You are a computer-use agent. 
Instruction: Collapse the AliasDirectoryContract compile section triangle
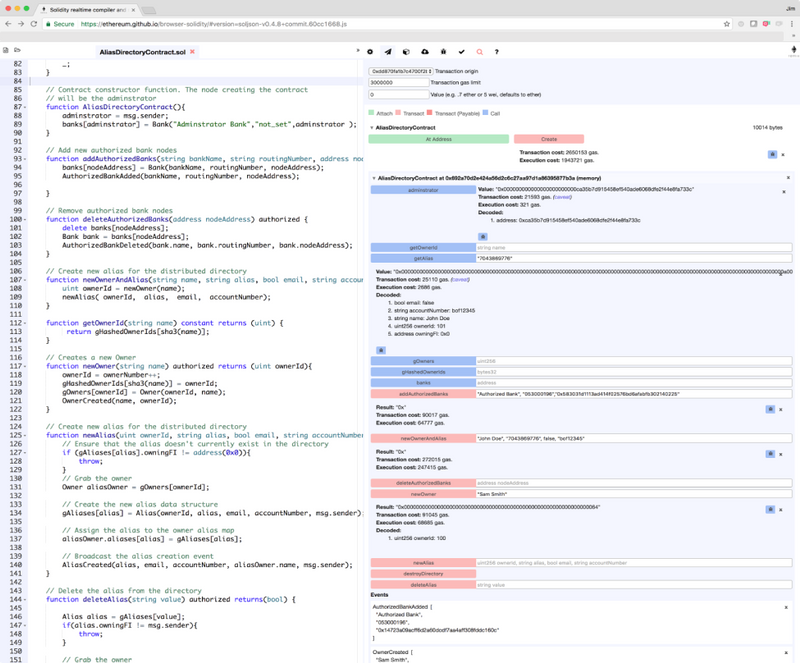click(372, 128)
